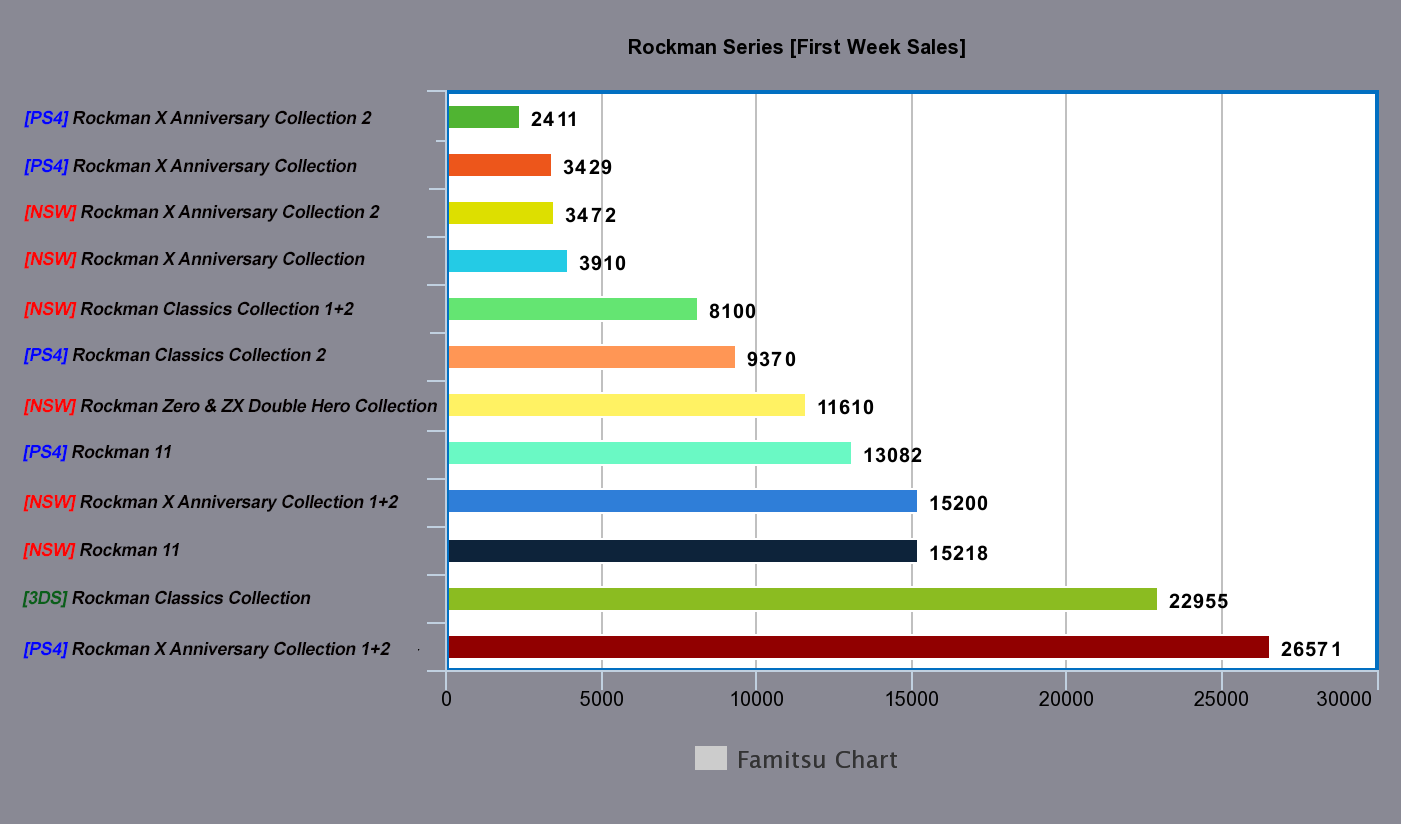Screen dimensions: 1401x824
Task: Select the orange bar valued 9370
Action: 592,357
